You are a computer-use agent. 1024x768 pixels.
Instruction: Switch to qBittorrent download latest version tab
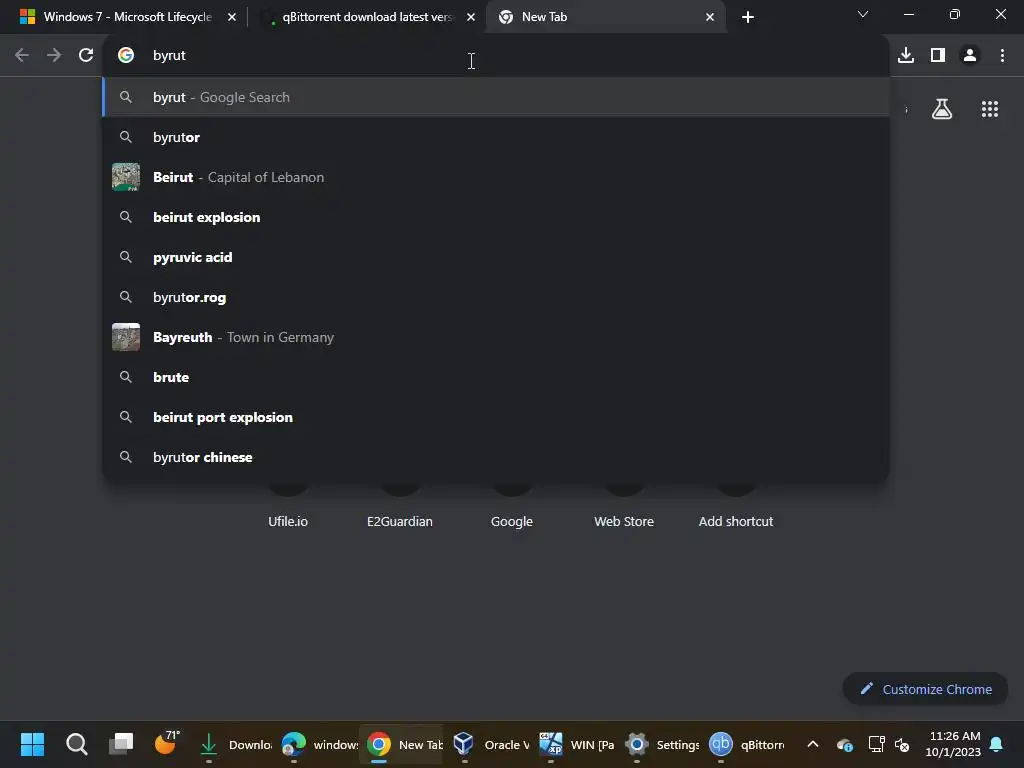click(367, 17)
